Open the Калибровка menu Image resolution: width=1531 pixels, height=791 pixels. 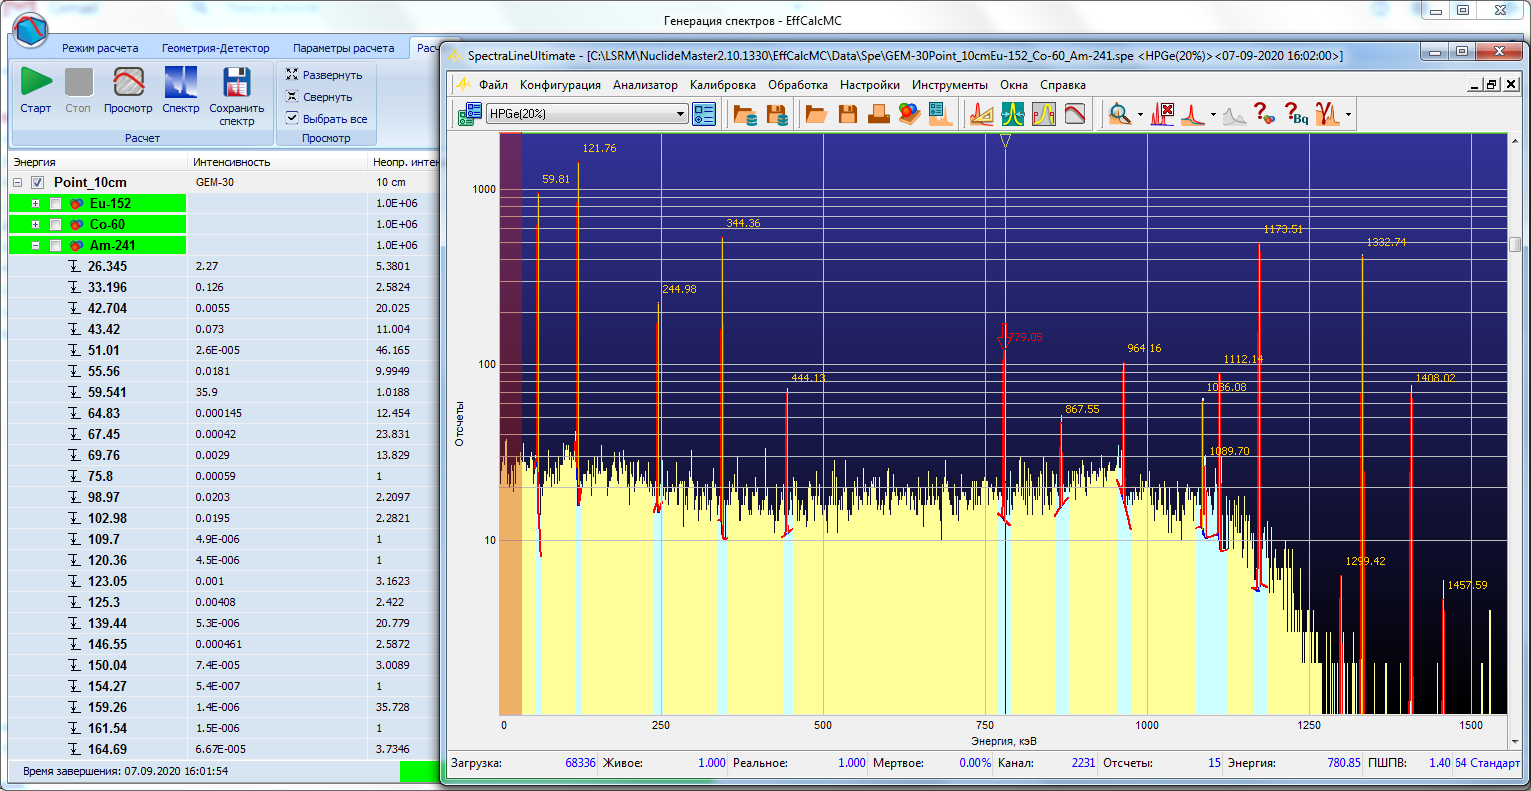click(x=722, y=85)
